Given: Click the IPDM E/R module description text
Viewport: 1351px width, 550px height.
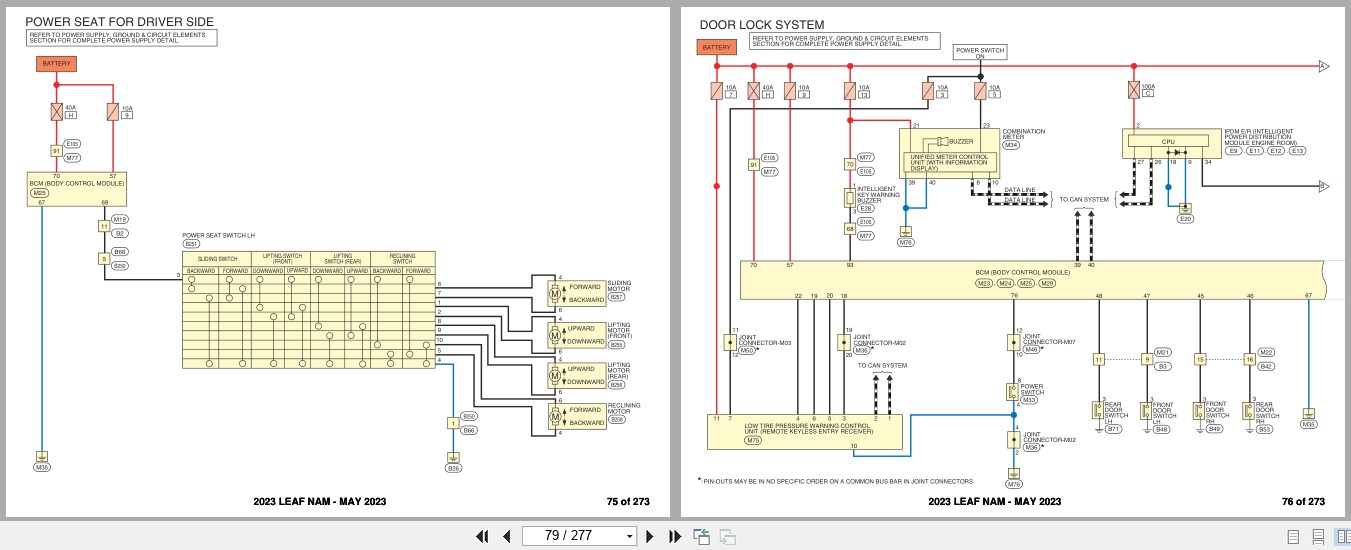Looking at the screenshot, I should (x=1264, y=137).
